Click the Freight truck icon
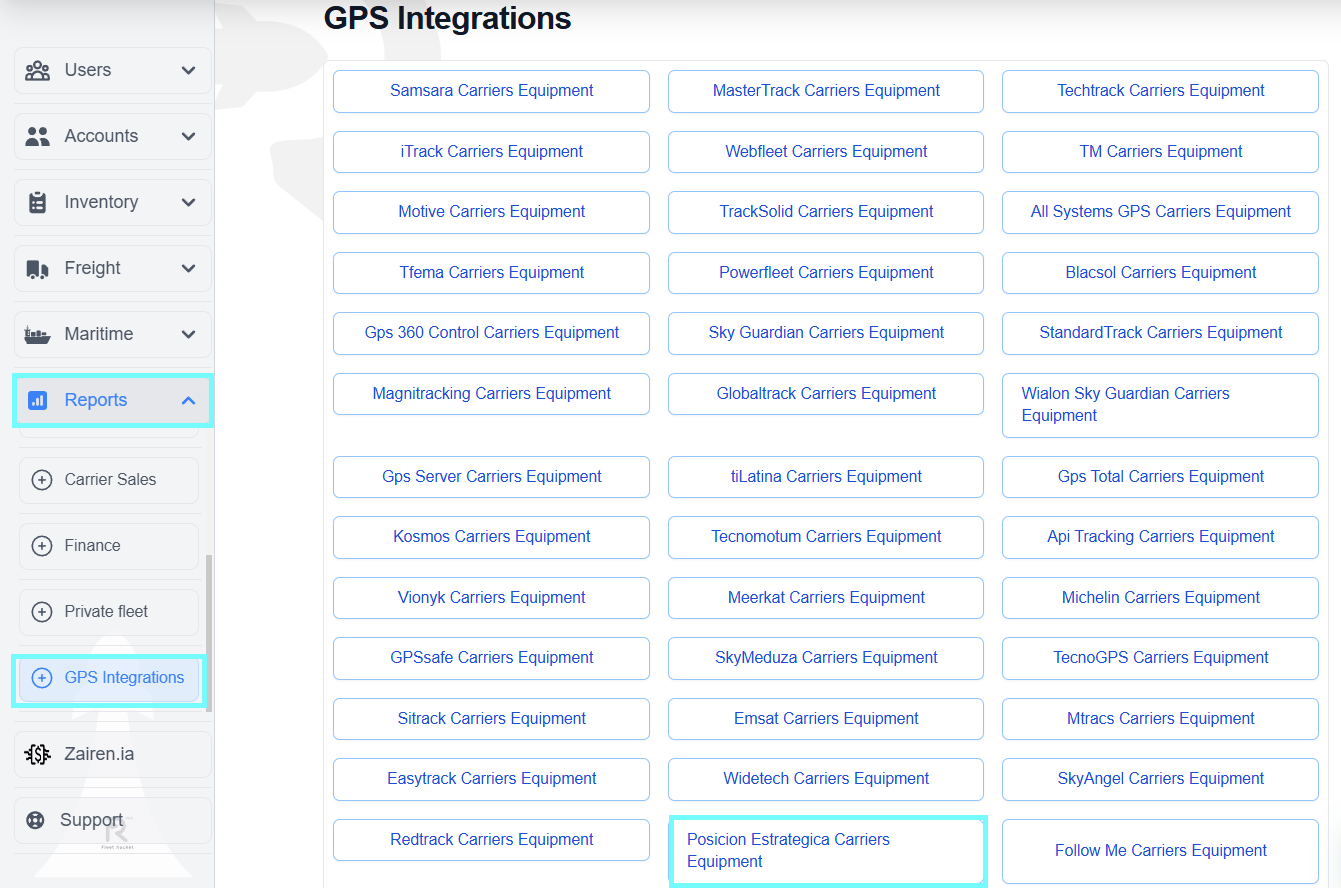Viewport: 1341px width, 888px height. 38,268
